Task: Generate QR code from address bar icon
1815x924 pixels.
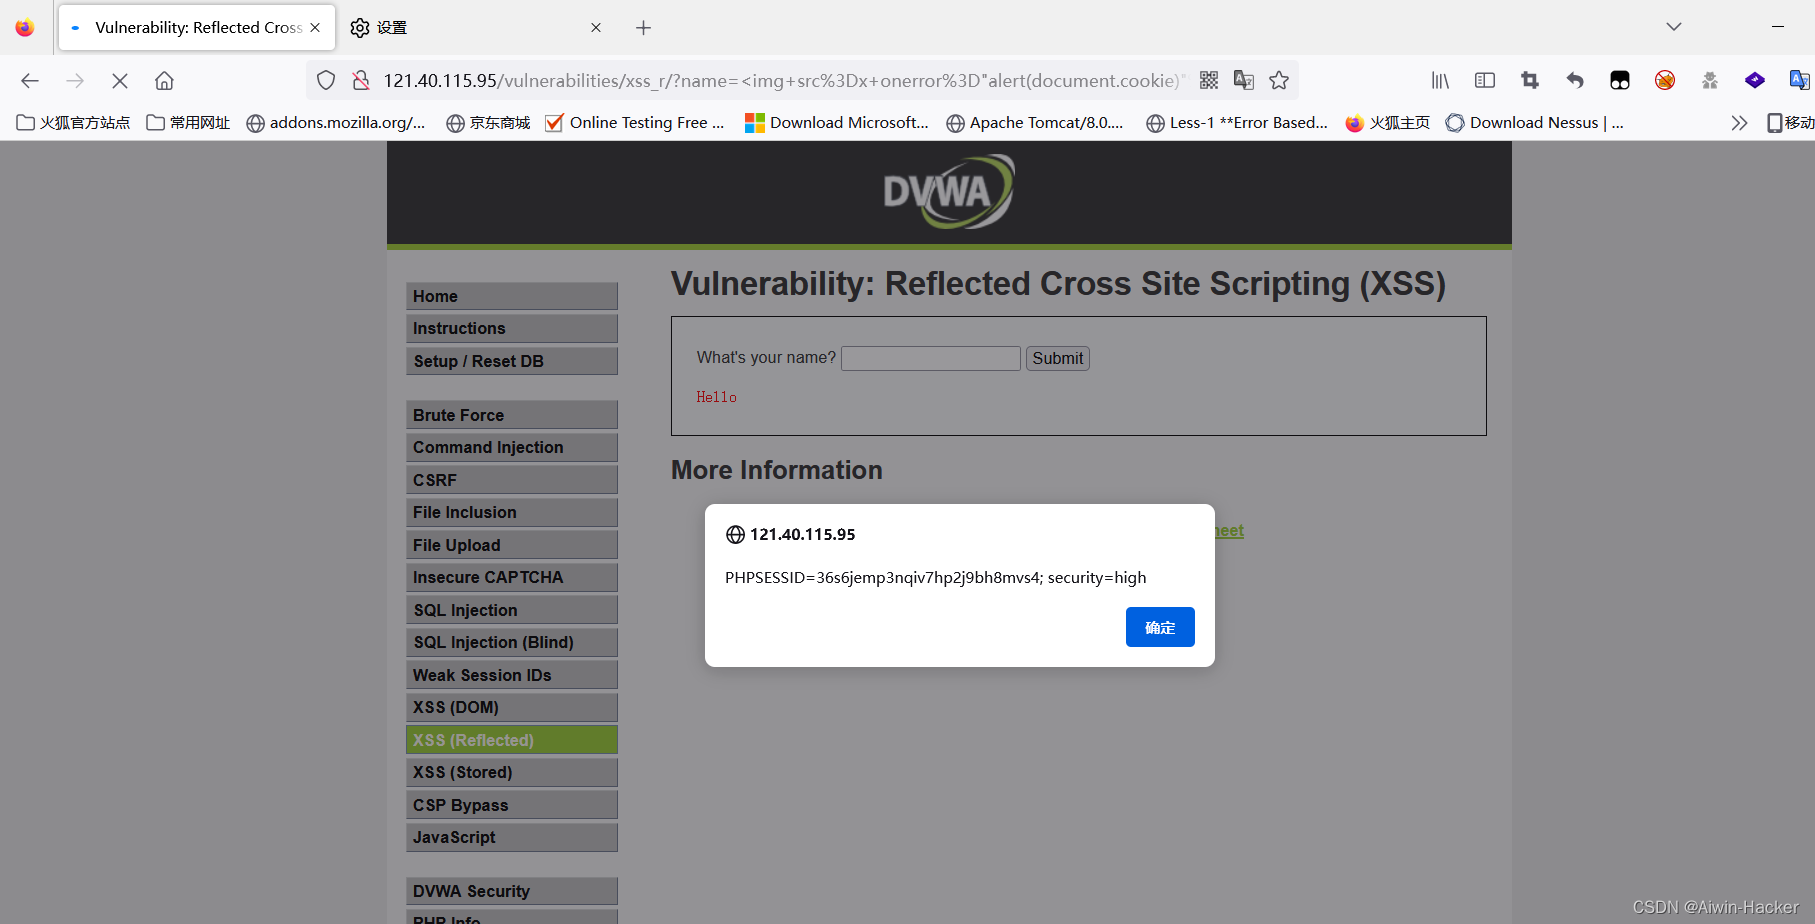Action: pyautogui.click(x=1209, y=80)
